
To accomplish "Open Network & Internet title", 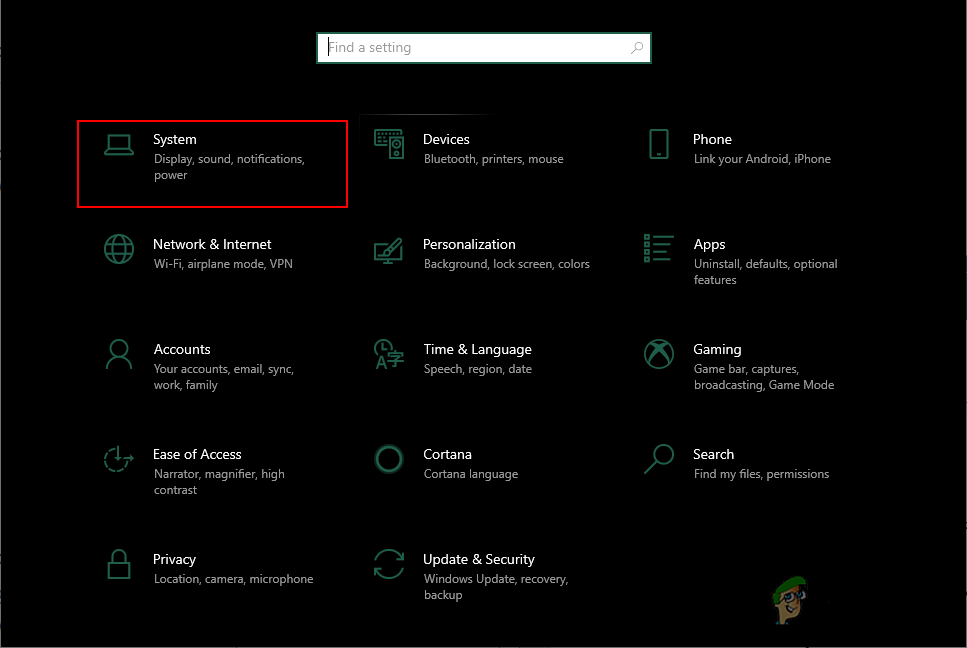I will tap(212, 244).
